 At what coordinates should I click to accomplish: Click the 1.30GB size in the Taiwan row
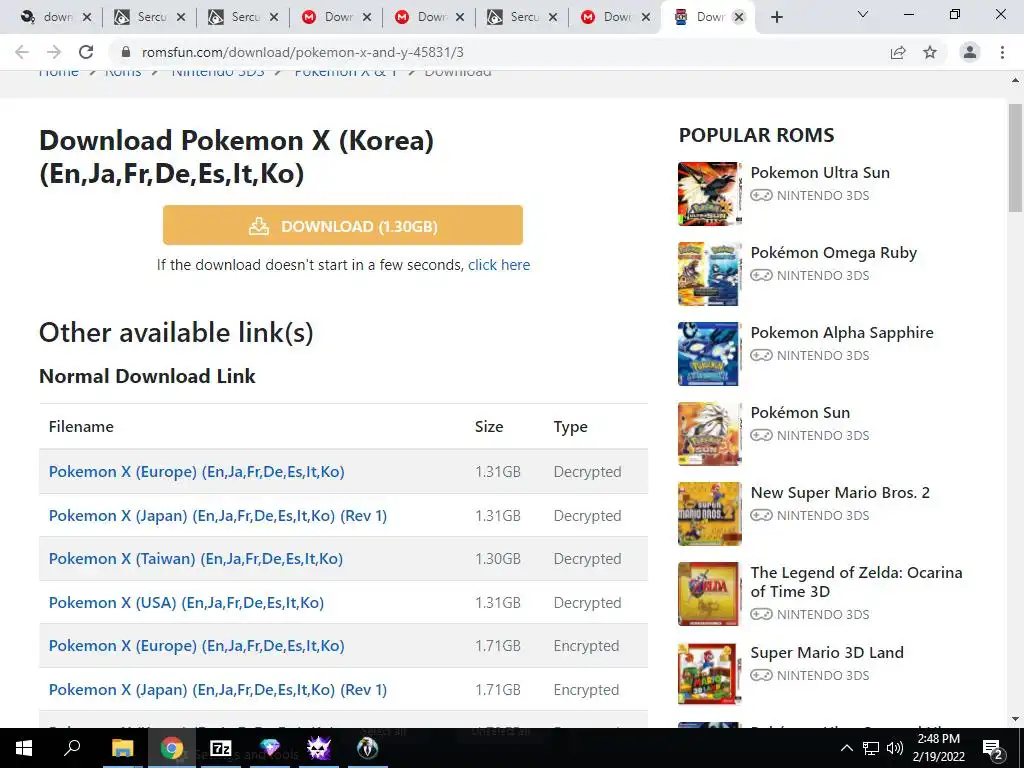(498, 559)
